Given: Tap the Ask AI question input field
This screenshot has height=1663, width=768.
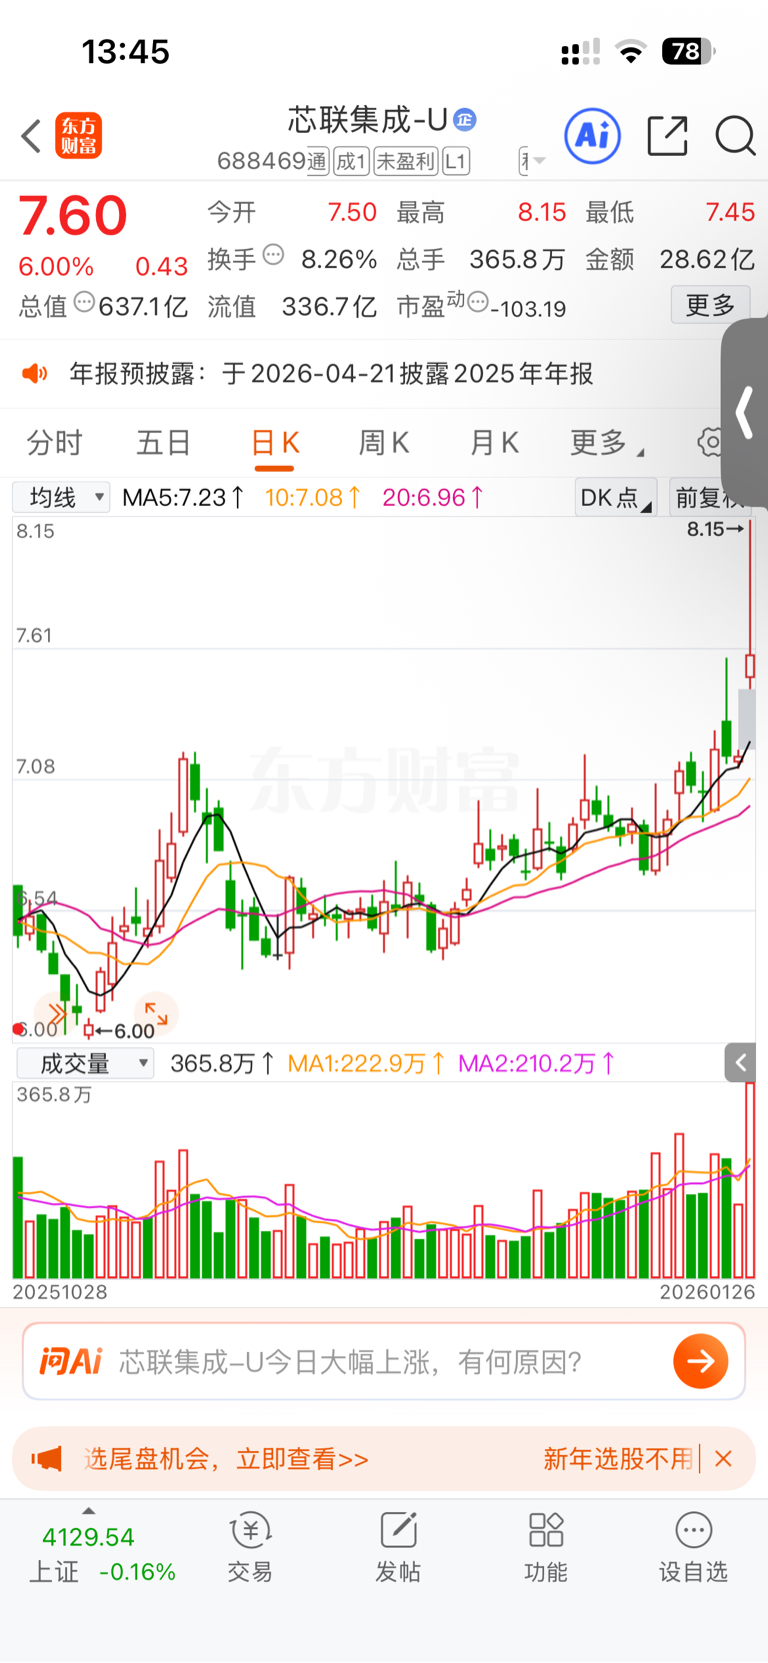Looking at the screenshot, I should coord(384,1361).
